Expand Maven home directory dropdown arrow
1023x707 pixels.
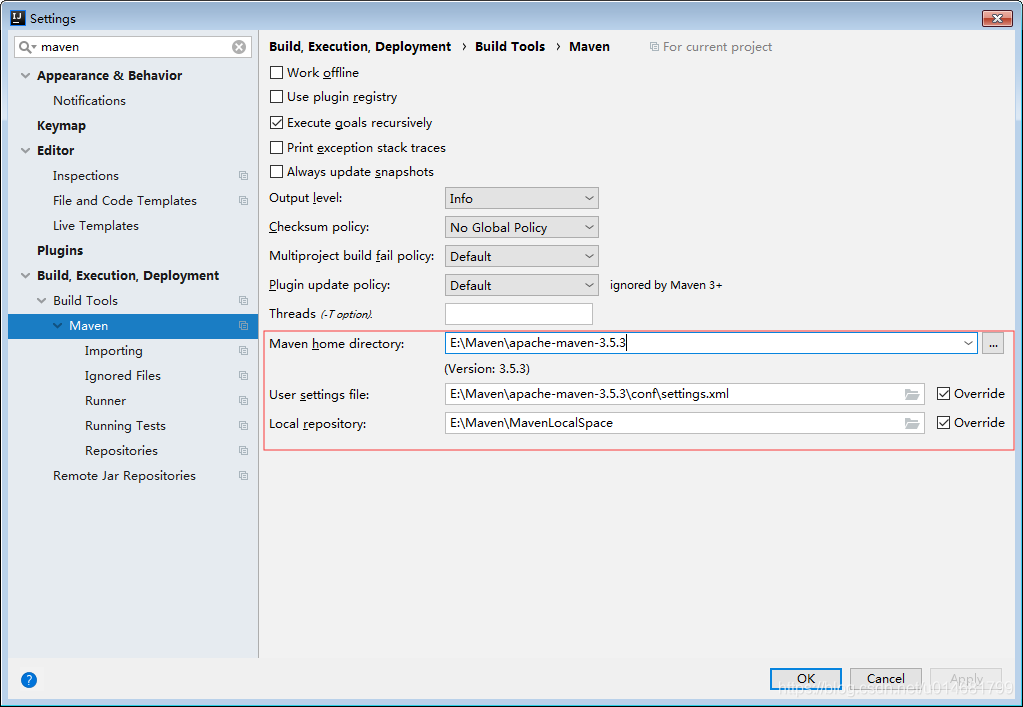pyautogui.click(x=968, y=343)
